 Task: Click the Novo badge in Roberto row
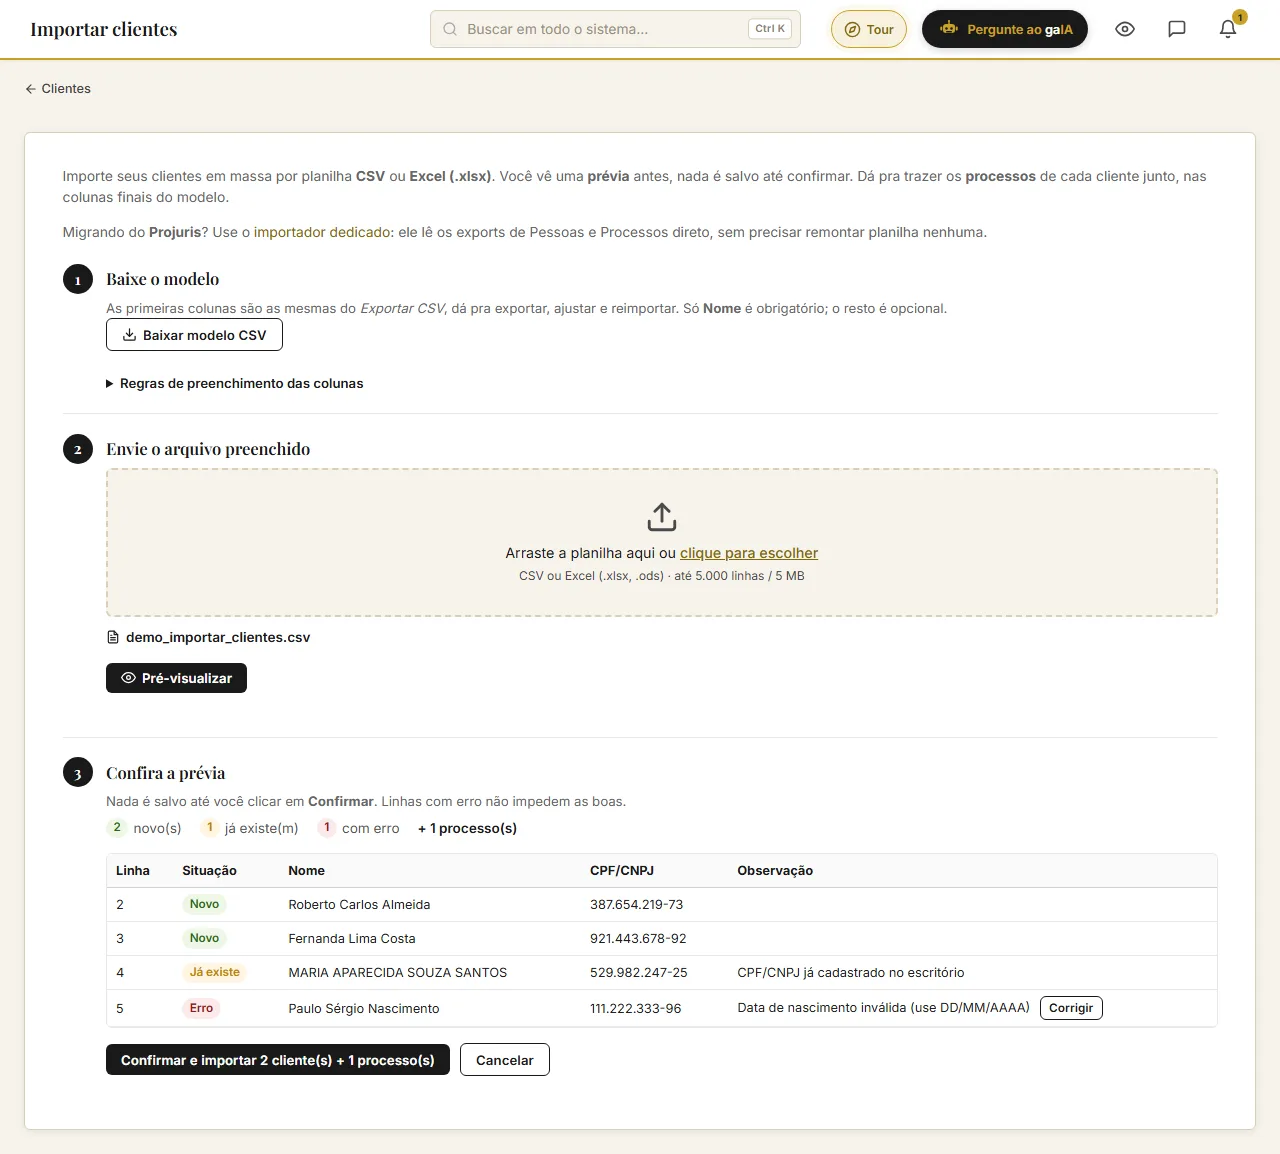pyautogui.click(x=204, y=904)
